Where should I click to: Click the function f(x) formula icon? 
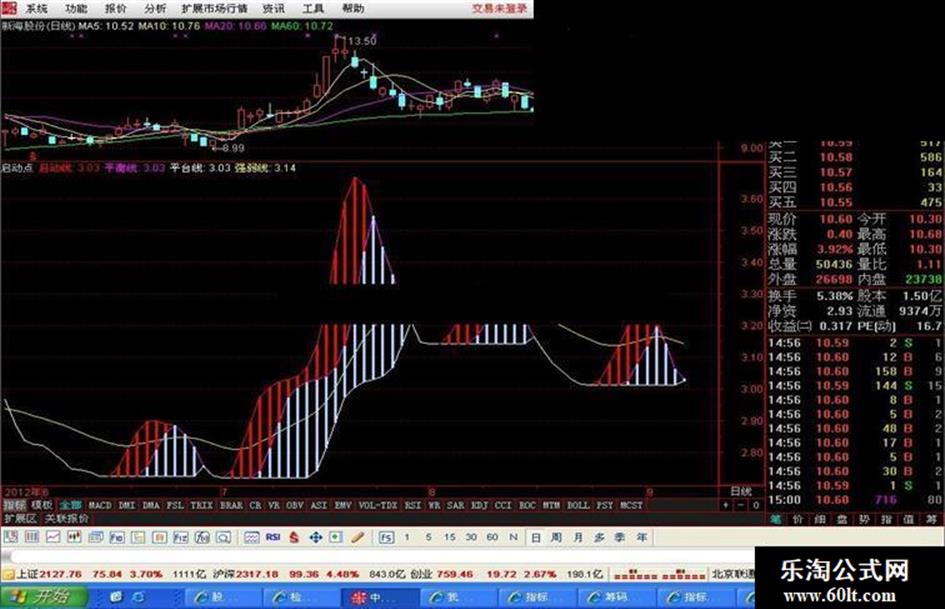pos(202,537)
